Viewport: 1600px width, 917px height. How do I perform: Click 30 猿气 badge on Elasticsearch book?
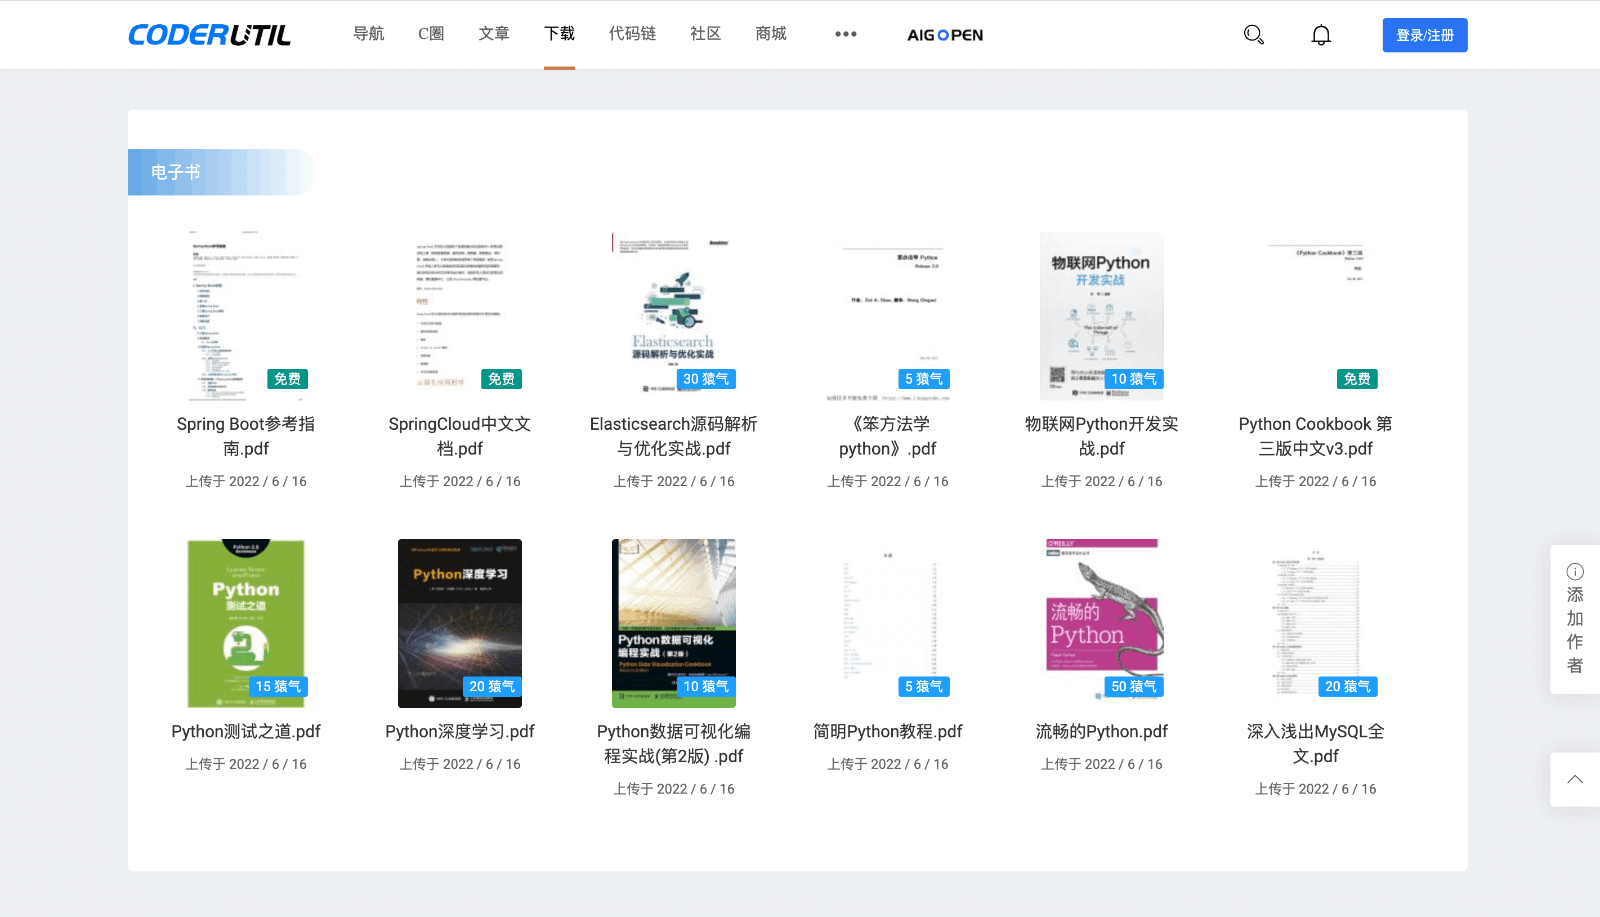click(706, 379)
